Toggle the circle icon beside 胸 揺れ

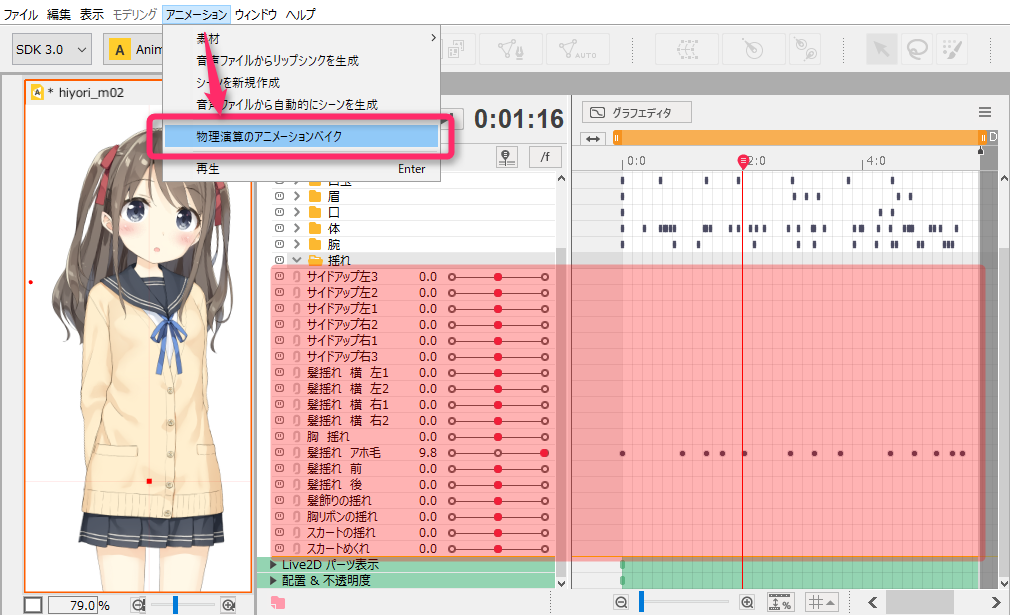pyautogui.click(x=279, y=436)
